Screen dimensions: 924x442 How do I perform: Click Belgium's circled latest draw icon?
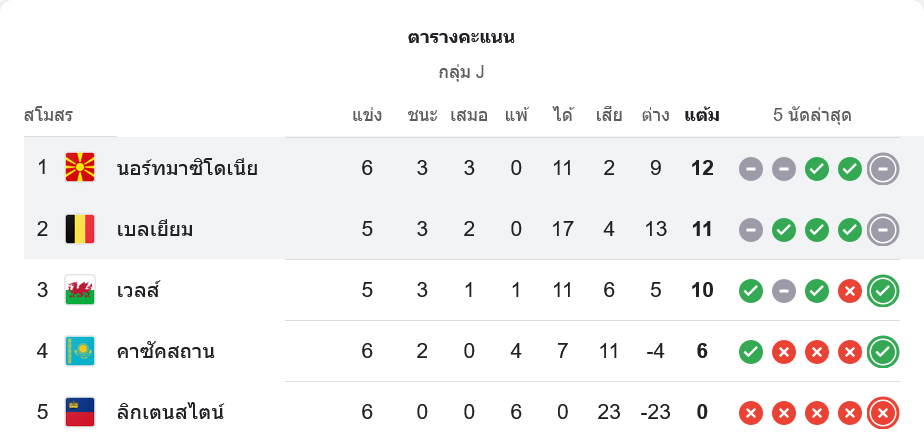[882, 229]
